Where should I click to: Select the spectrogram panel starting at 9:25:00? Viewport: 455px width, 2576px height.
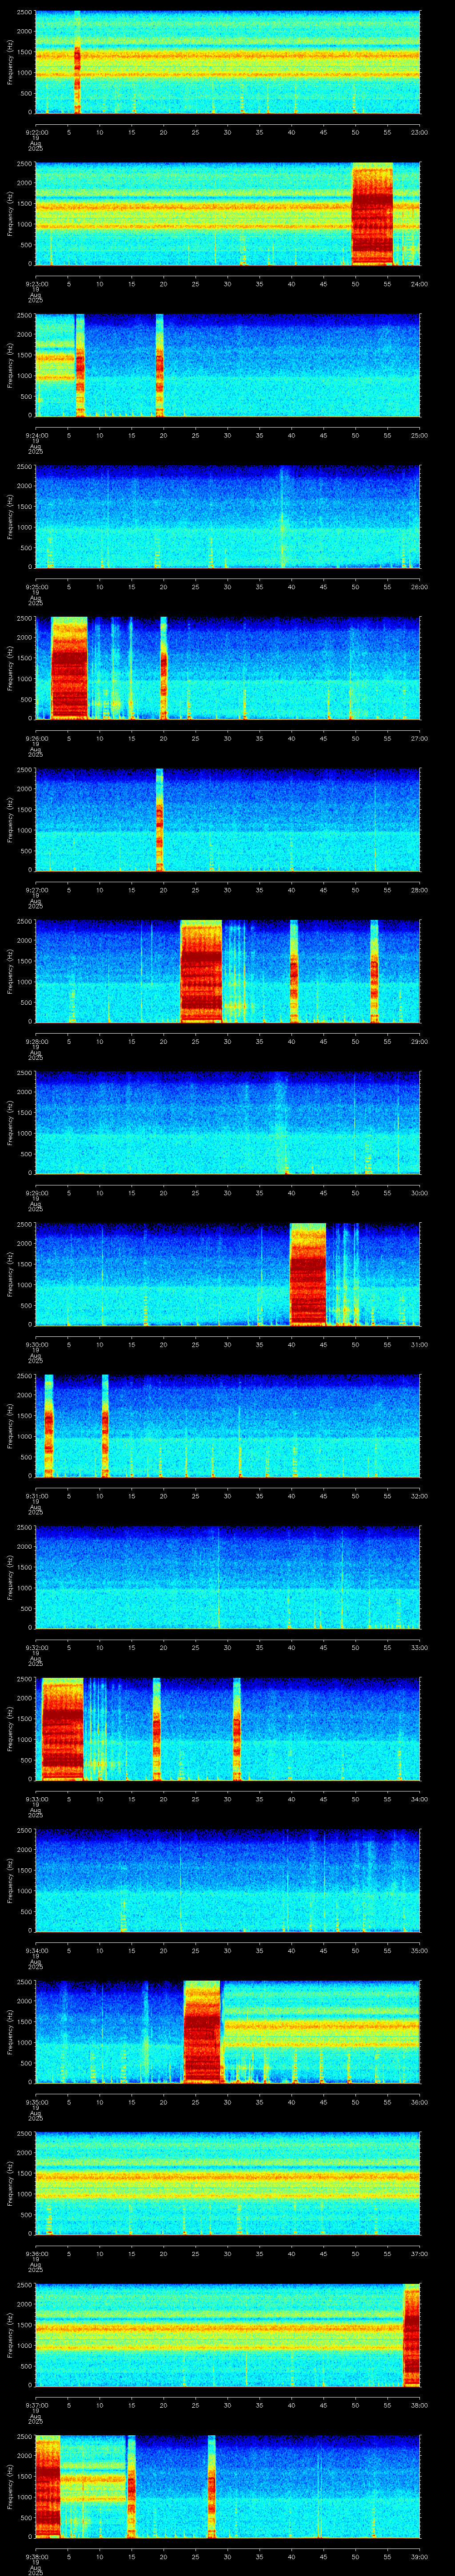tap(227, 517)
